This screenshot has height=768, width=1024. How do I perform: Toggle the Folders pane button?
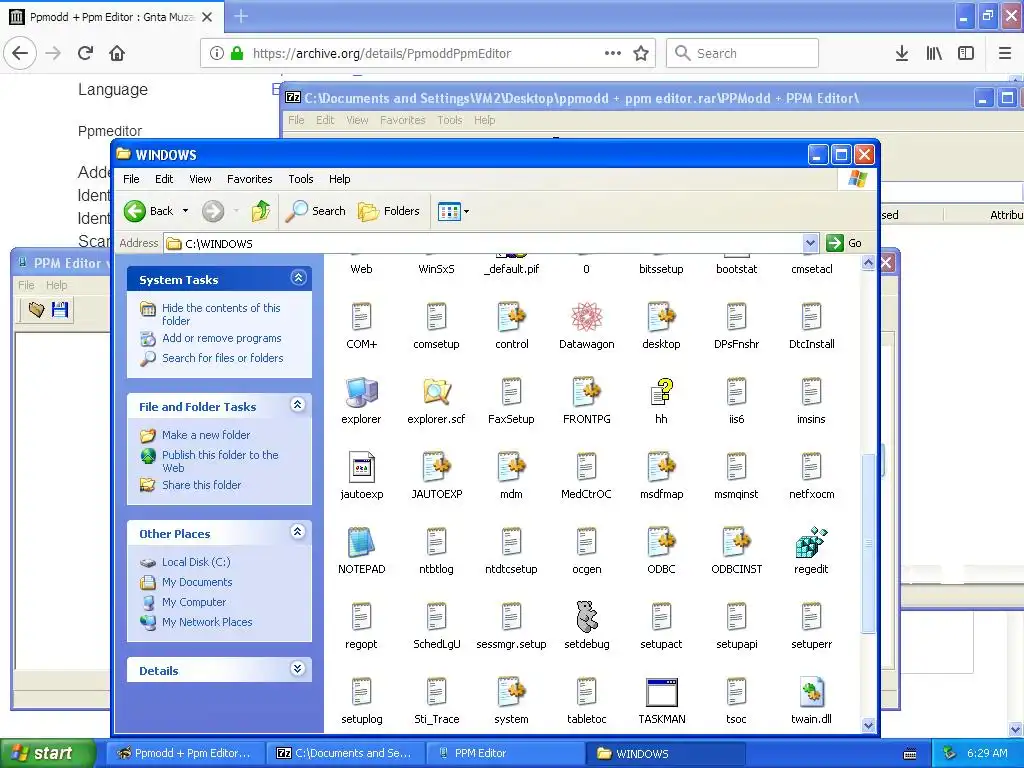(x=389, y=211)
